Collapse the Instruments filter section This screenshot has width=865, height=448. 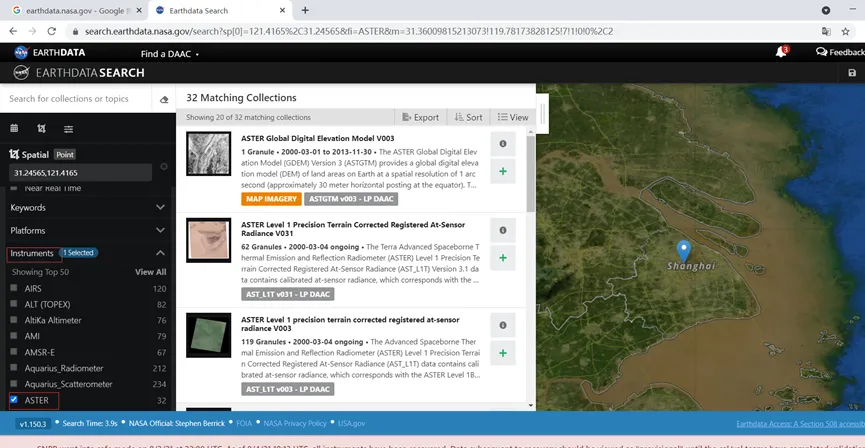160,253
